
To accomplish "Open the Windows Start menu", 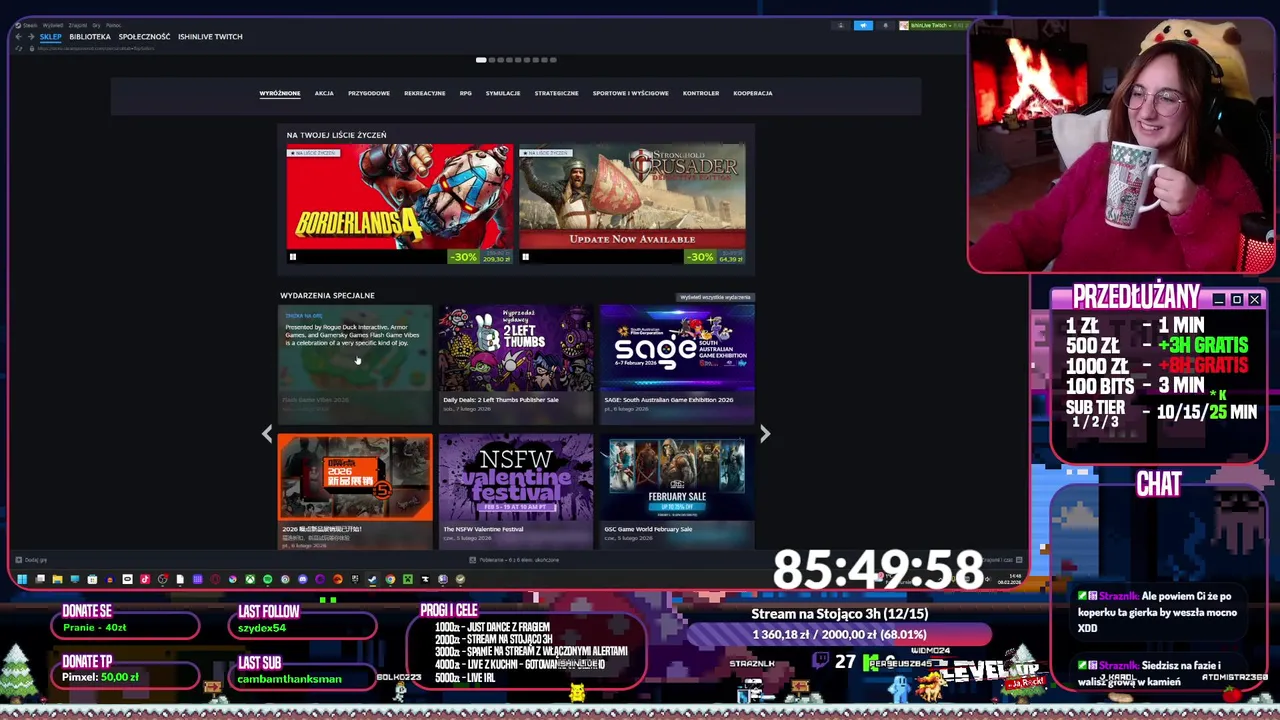I will 22,579.
